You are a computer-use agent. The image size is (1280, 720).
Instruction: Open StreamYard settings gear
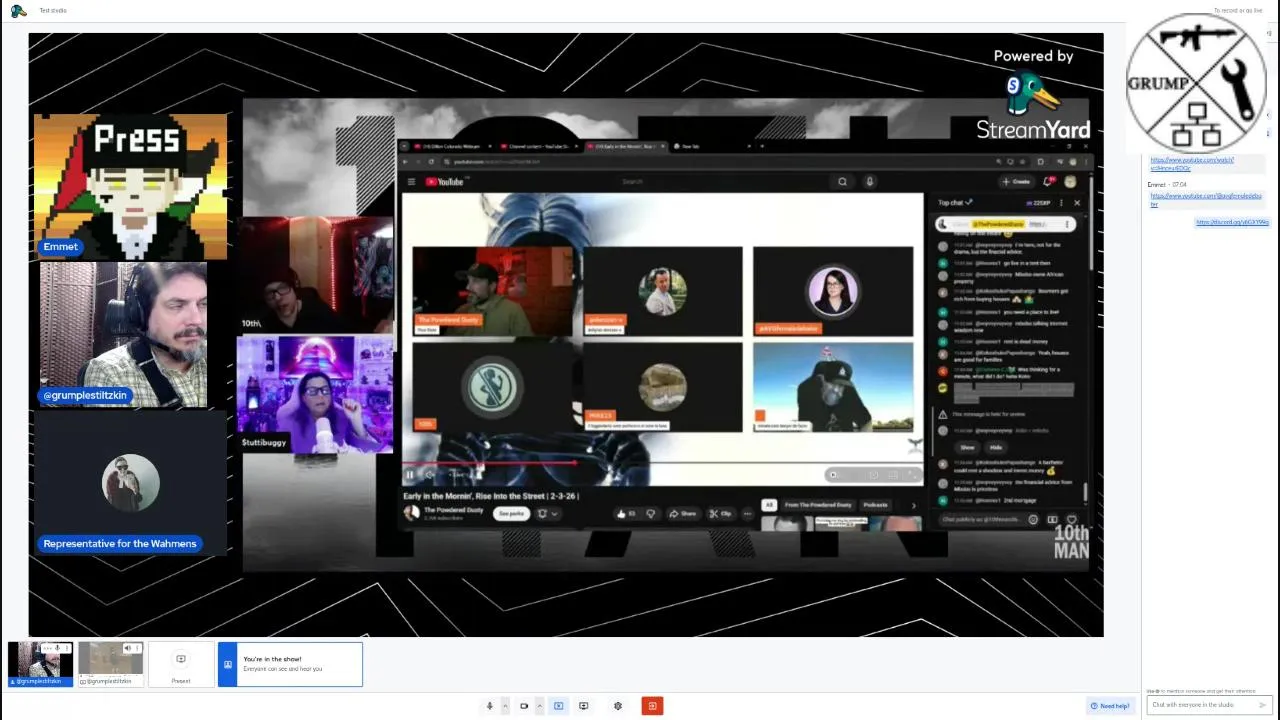point(618,706)
